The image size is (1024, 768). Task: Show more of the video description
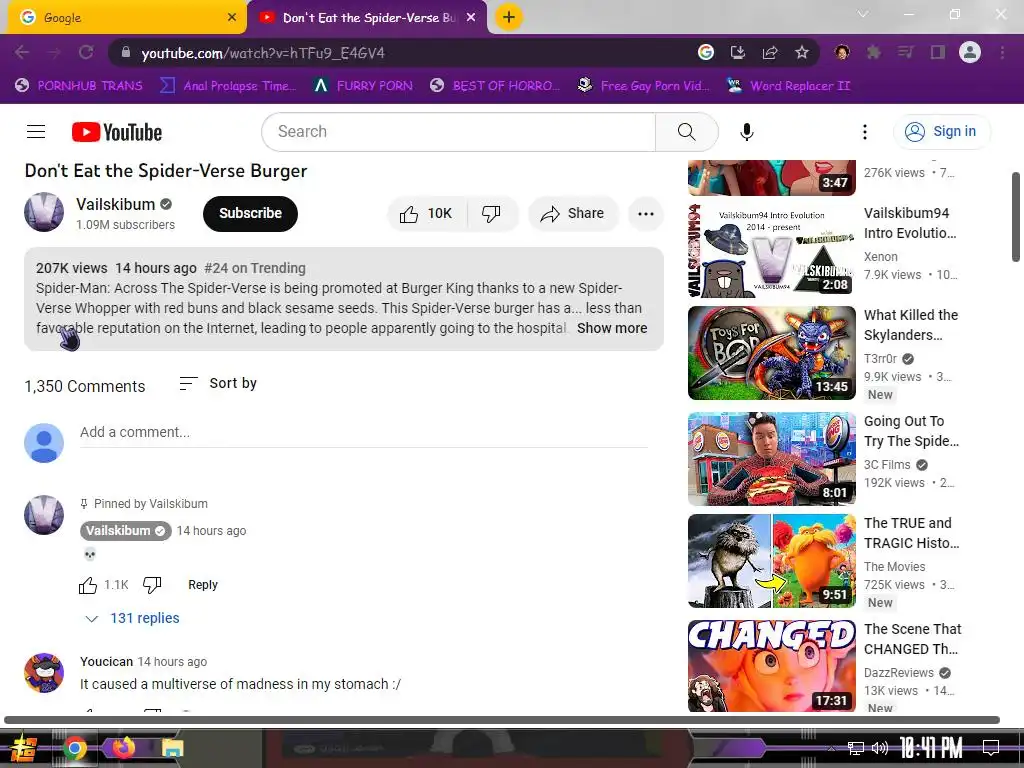pos(612,328)
